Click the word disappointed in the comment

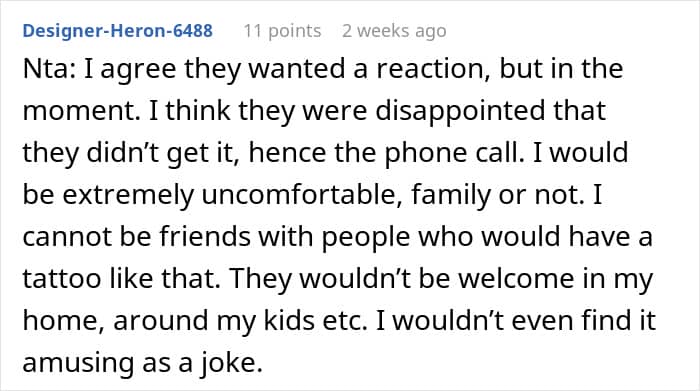460,111
